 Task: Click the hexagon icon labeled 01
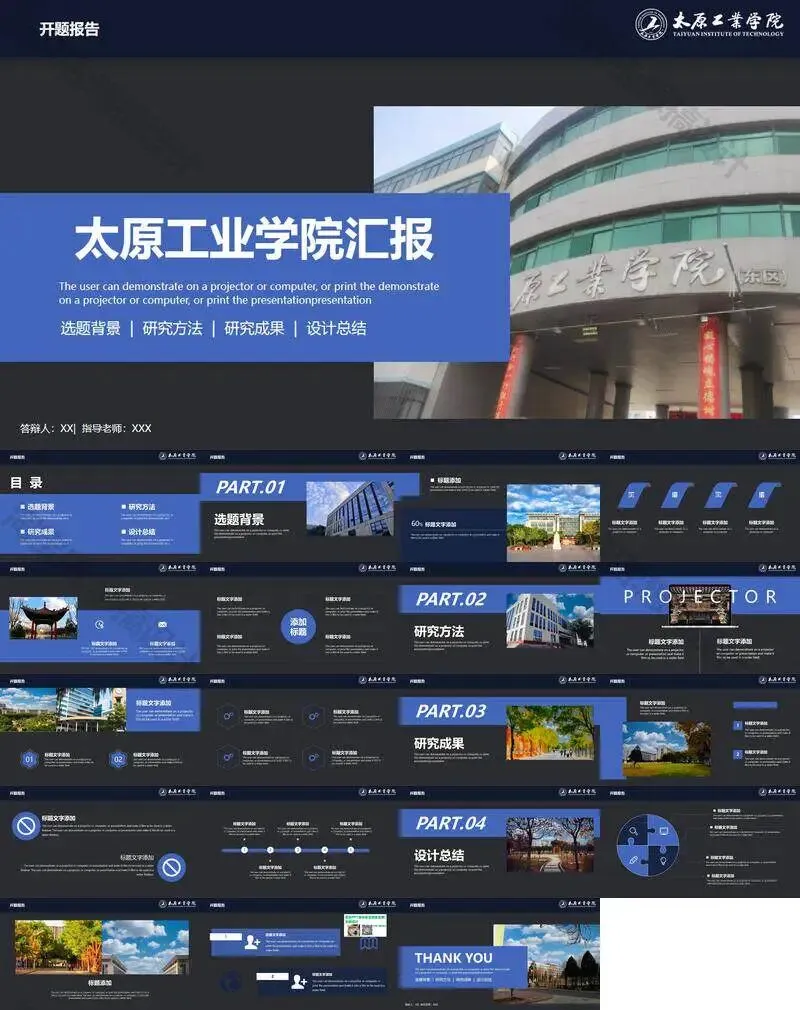29,759
